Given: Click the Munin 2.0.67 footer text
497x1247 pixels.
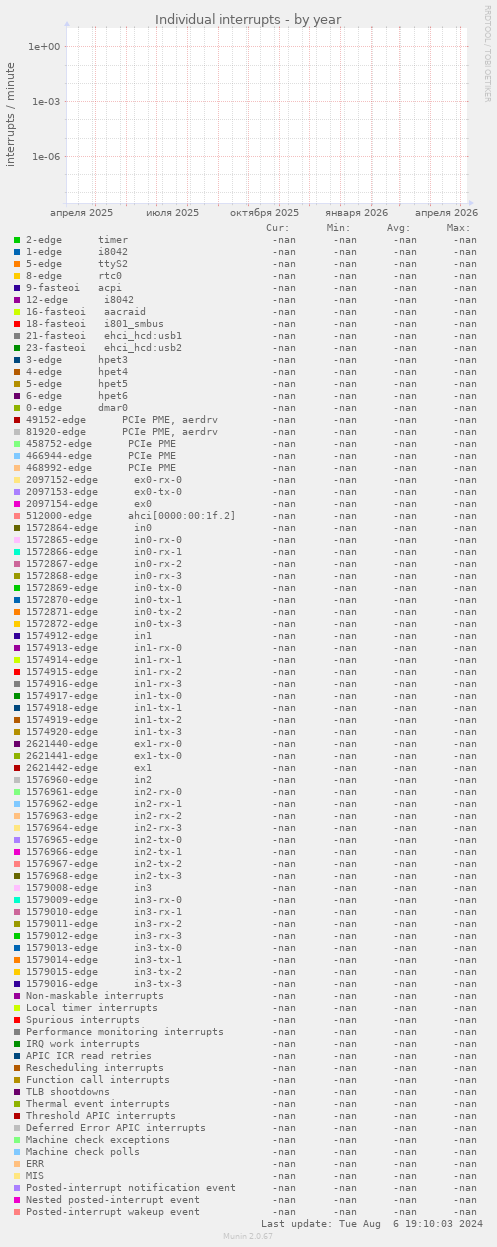Looking at the screenshot, I should tap(248, 1236).
